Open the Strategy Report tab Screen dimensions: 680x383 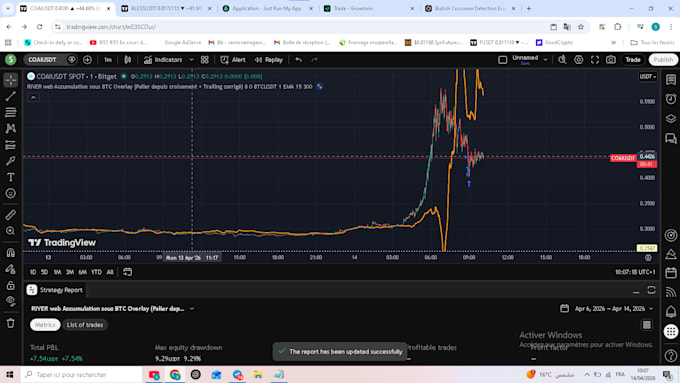(x=55, y=290)
